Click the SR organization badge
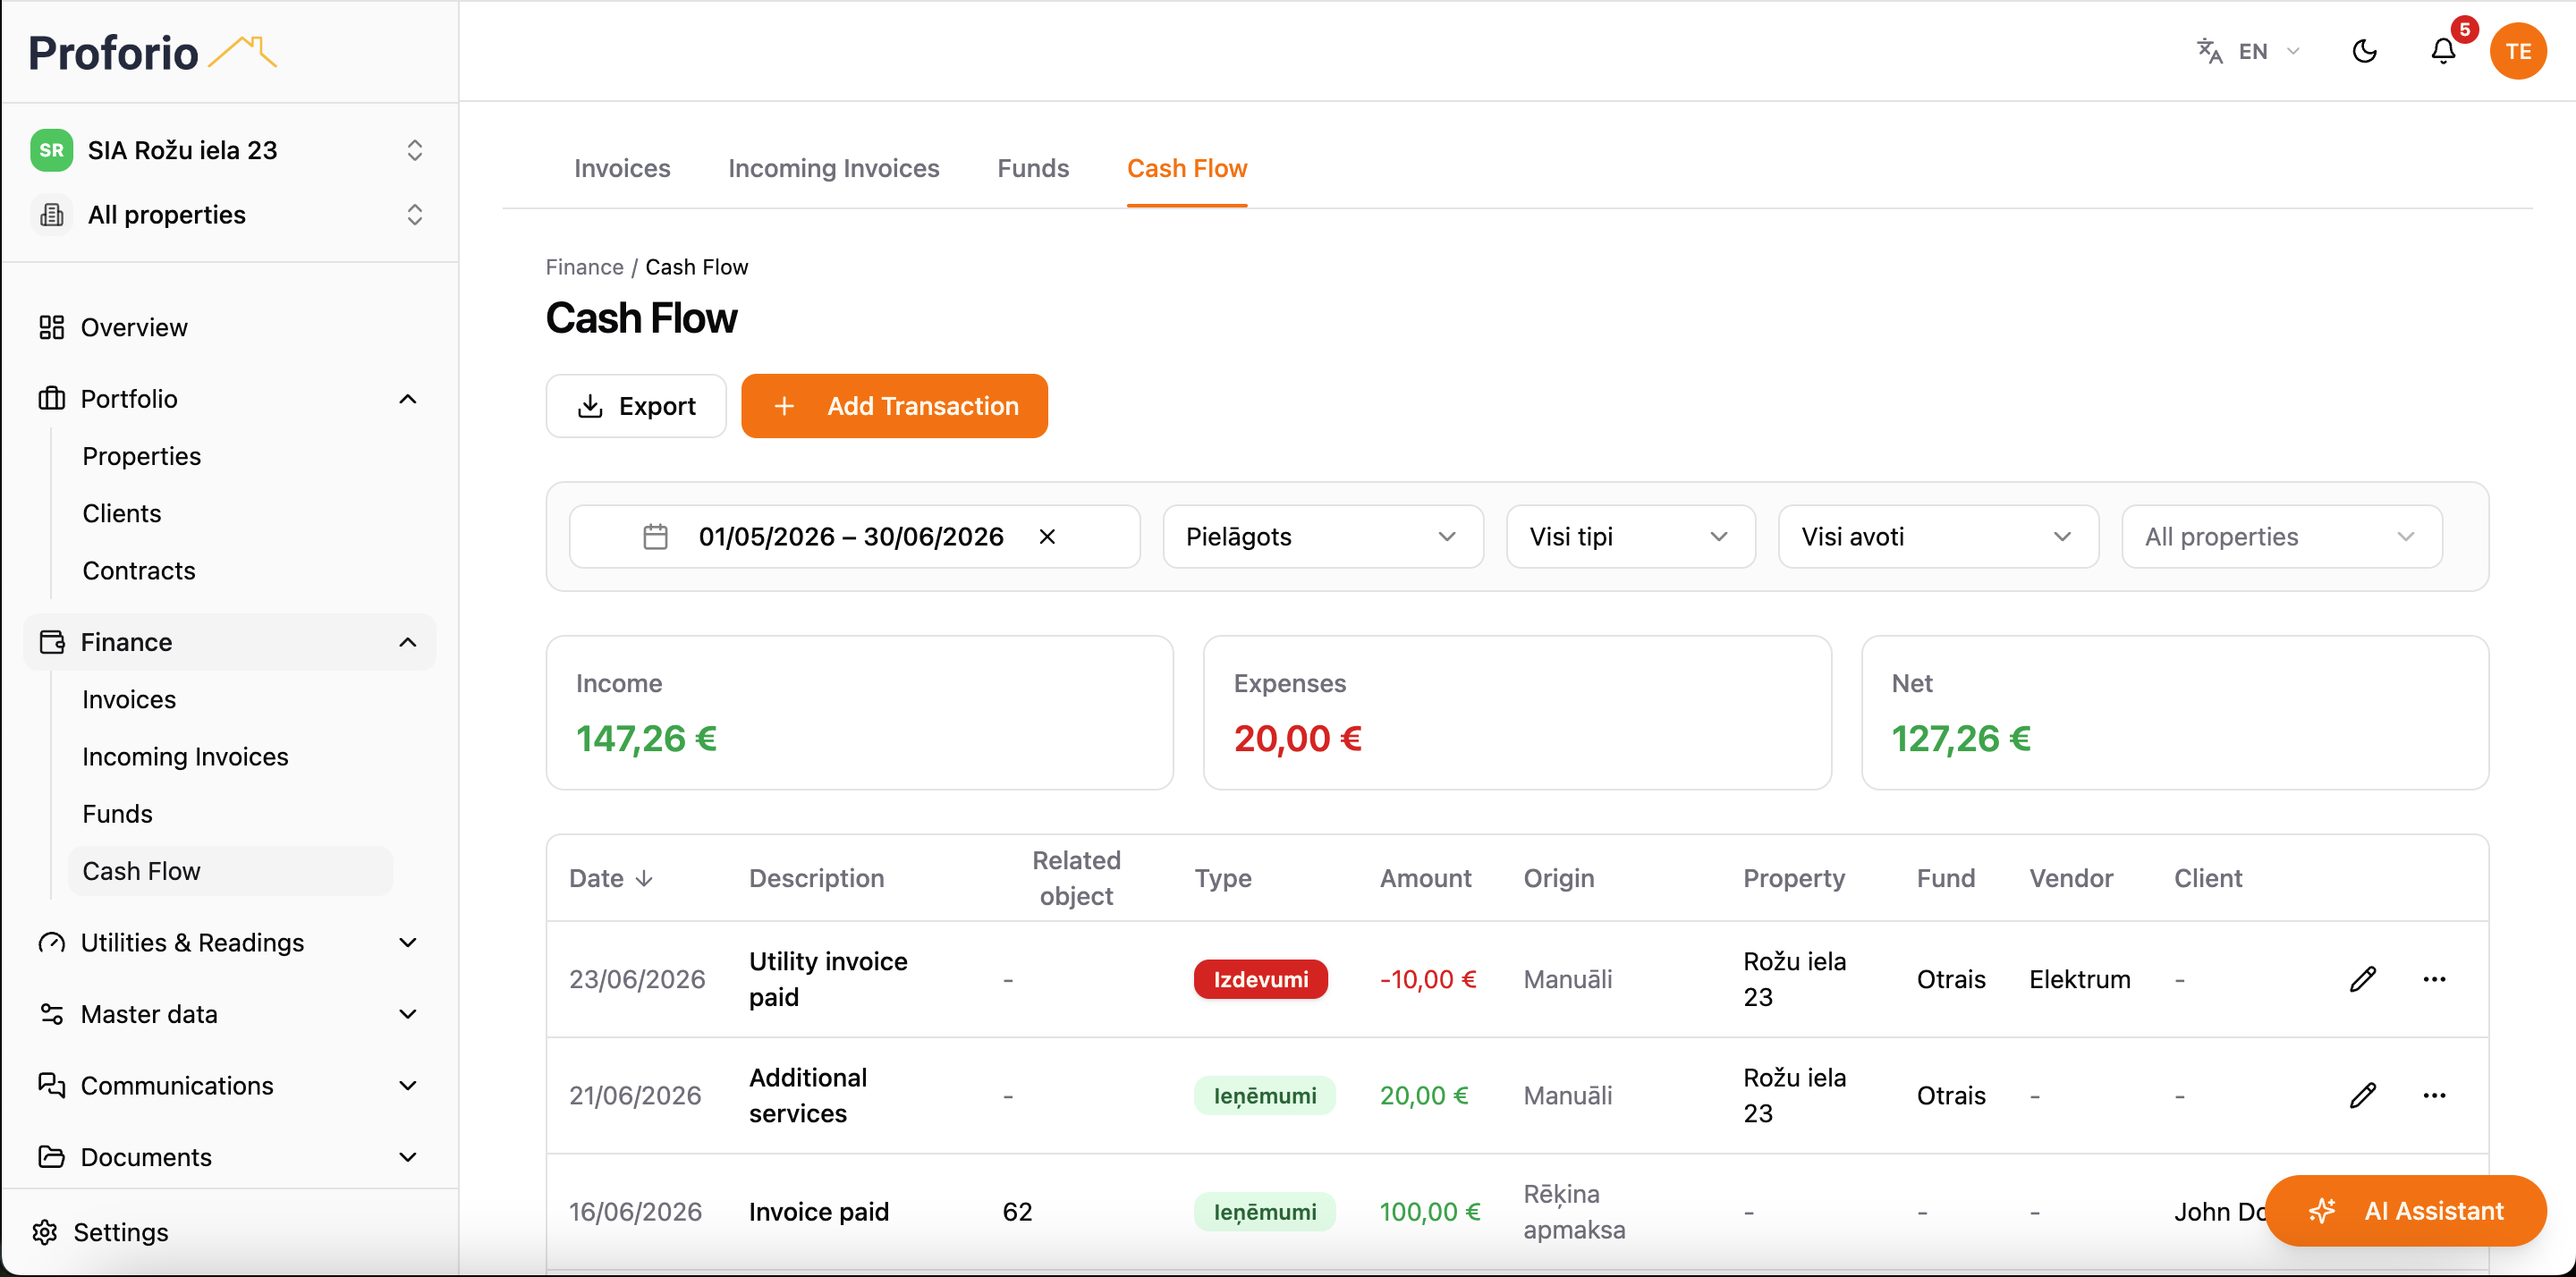 [52, 150]
